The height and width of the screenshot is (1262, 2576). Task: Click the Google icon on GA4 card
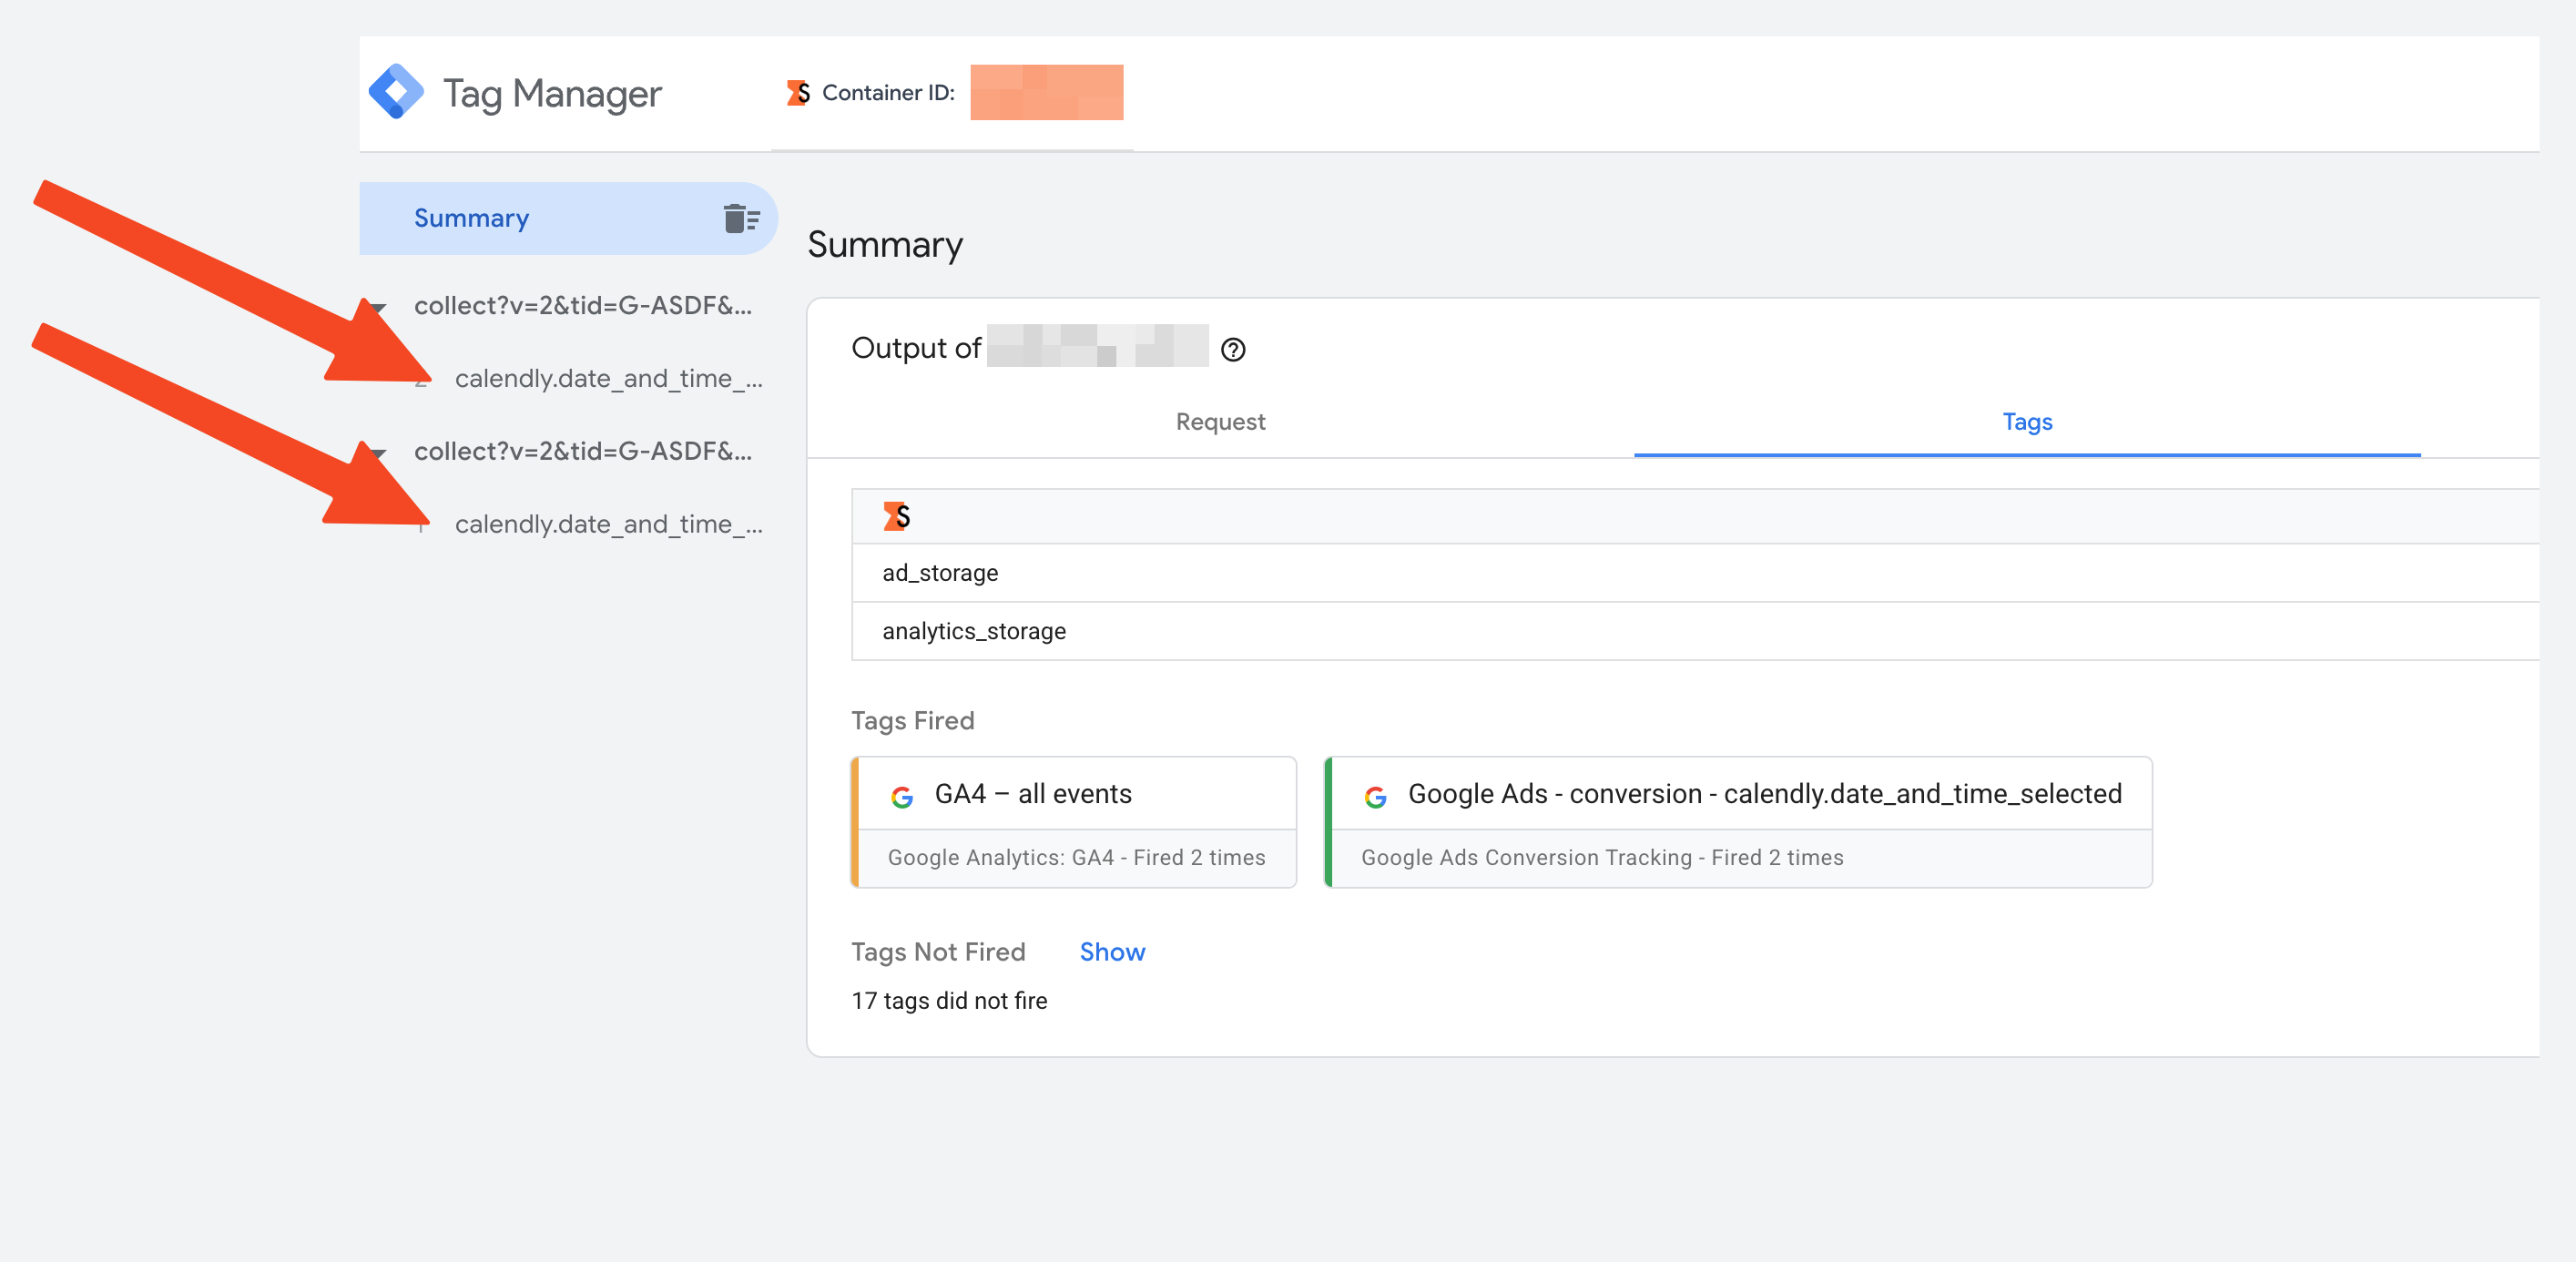(x=902, y=796)
